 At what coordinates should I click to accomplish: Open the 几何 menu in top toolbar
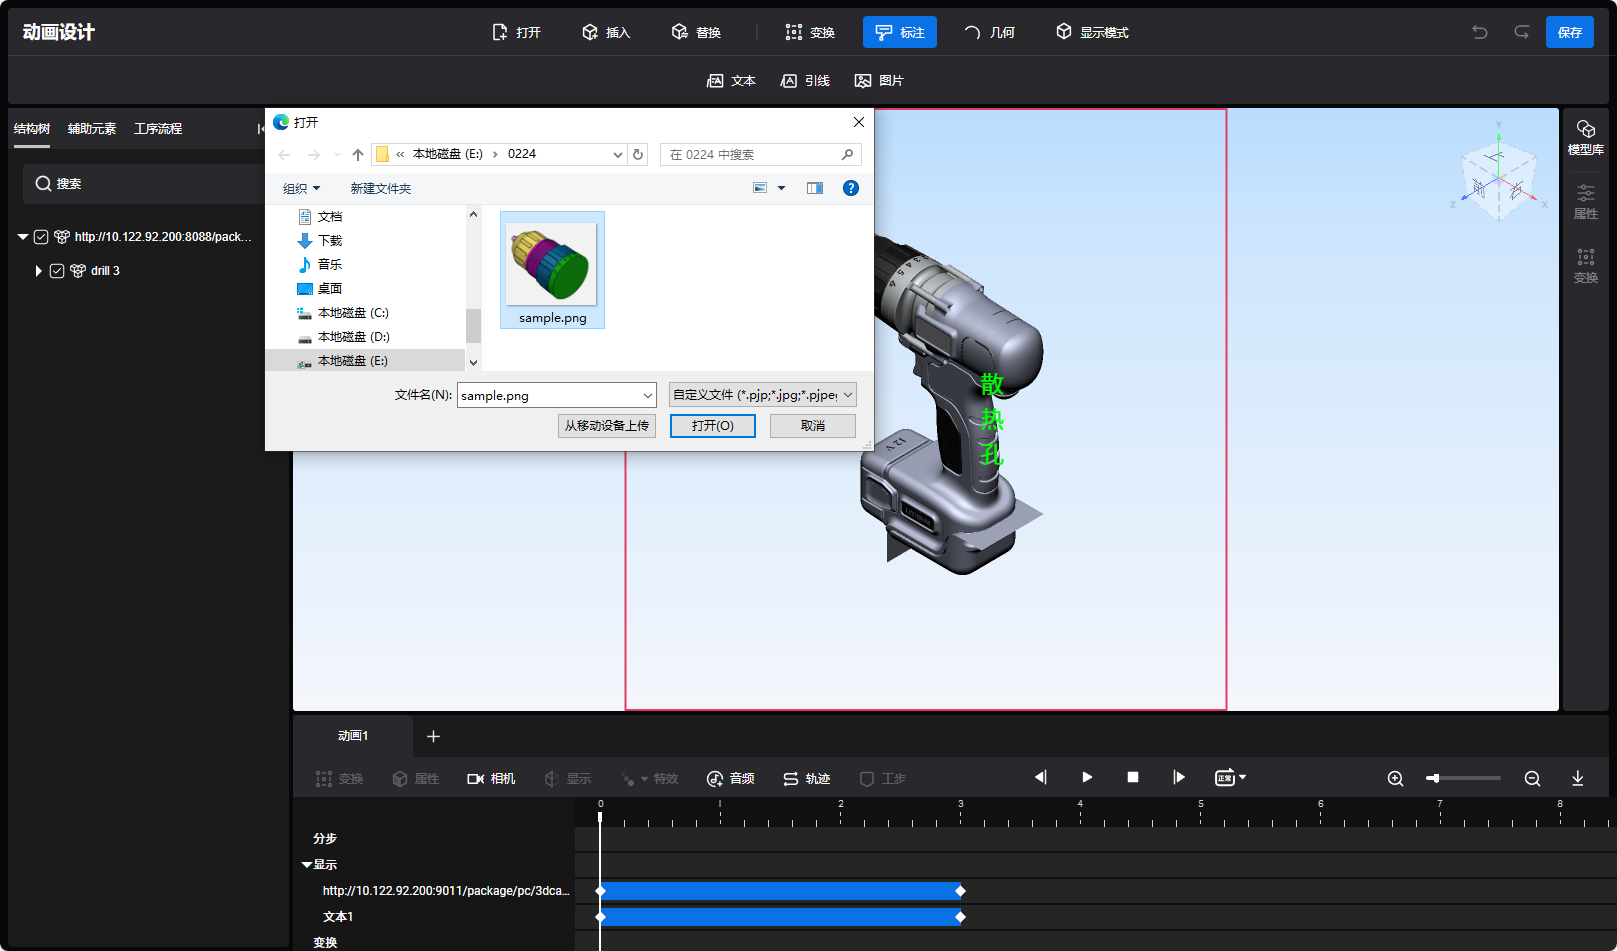click(x=989, y=32)
